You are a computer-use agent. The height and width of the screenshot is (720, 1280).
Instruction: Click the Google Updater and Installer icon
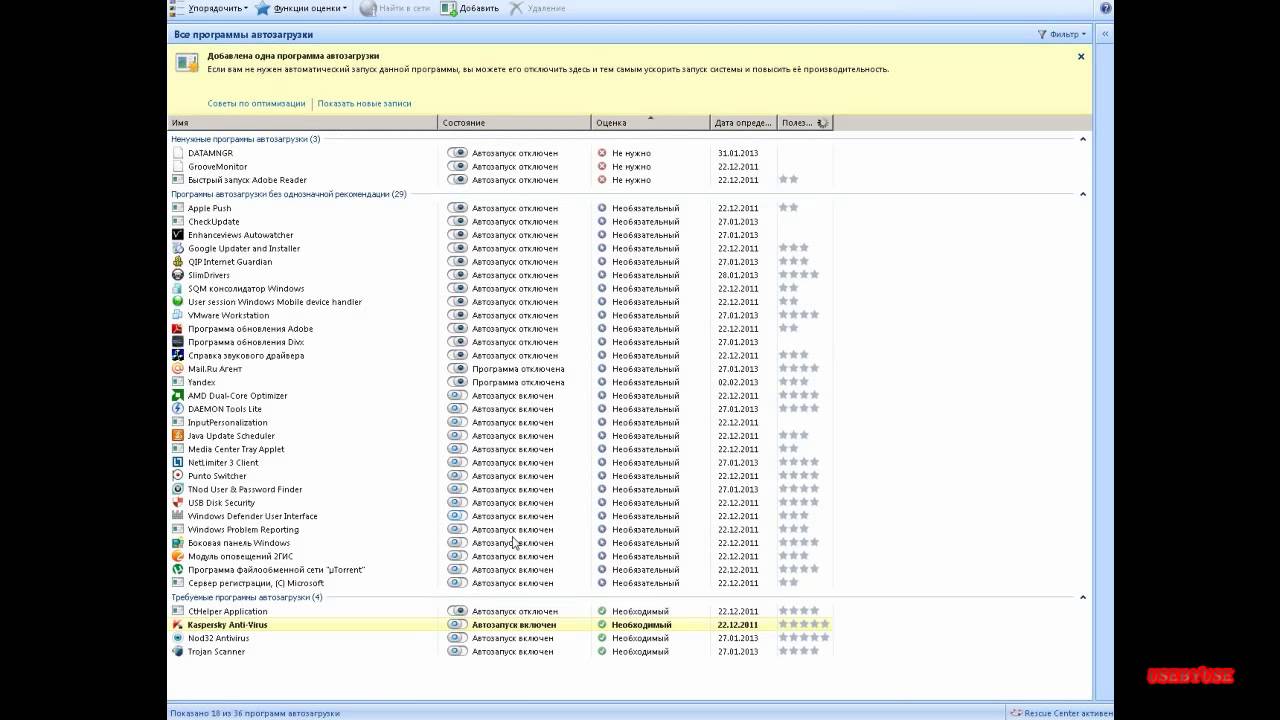178,248
